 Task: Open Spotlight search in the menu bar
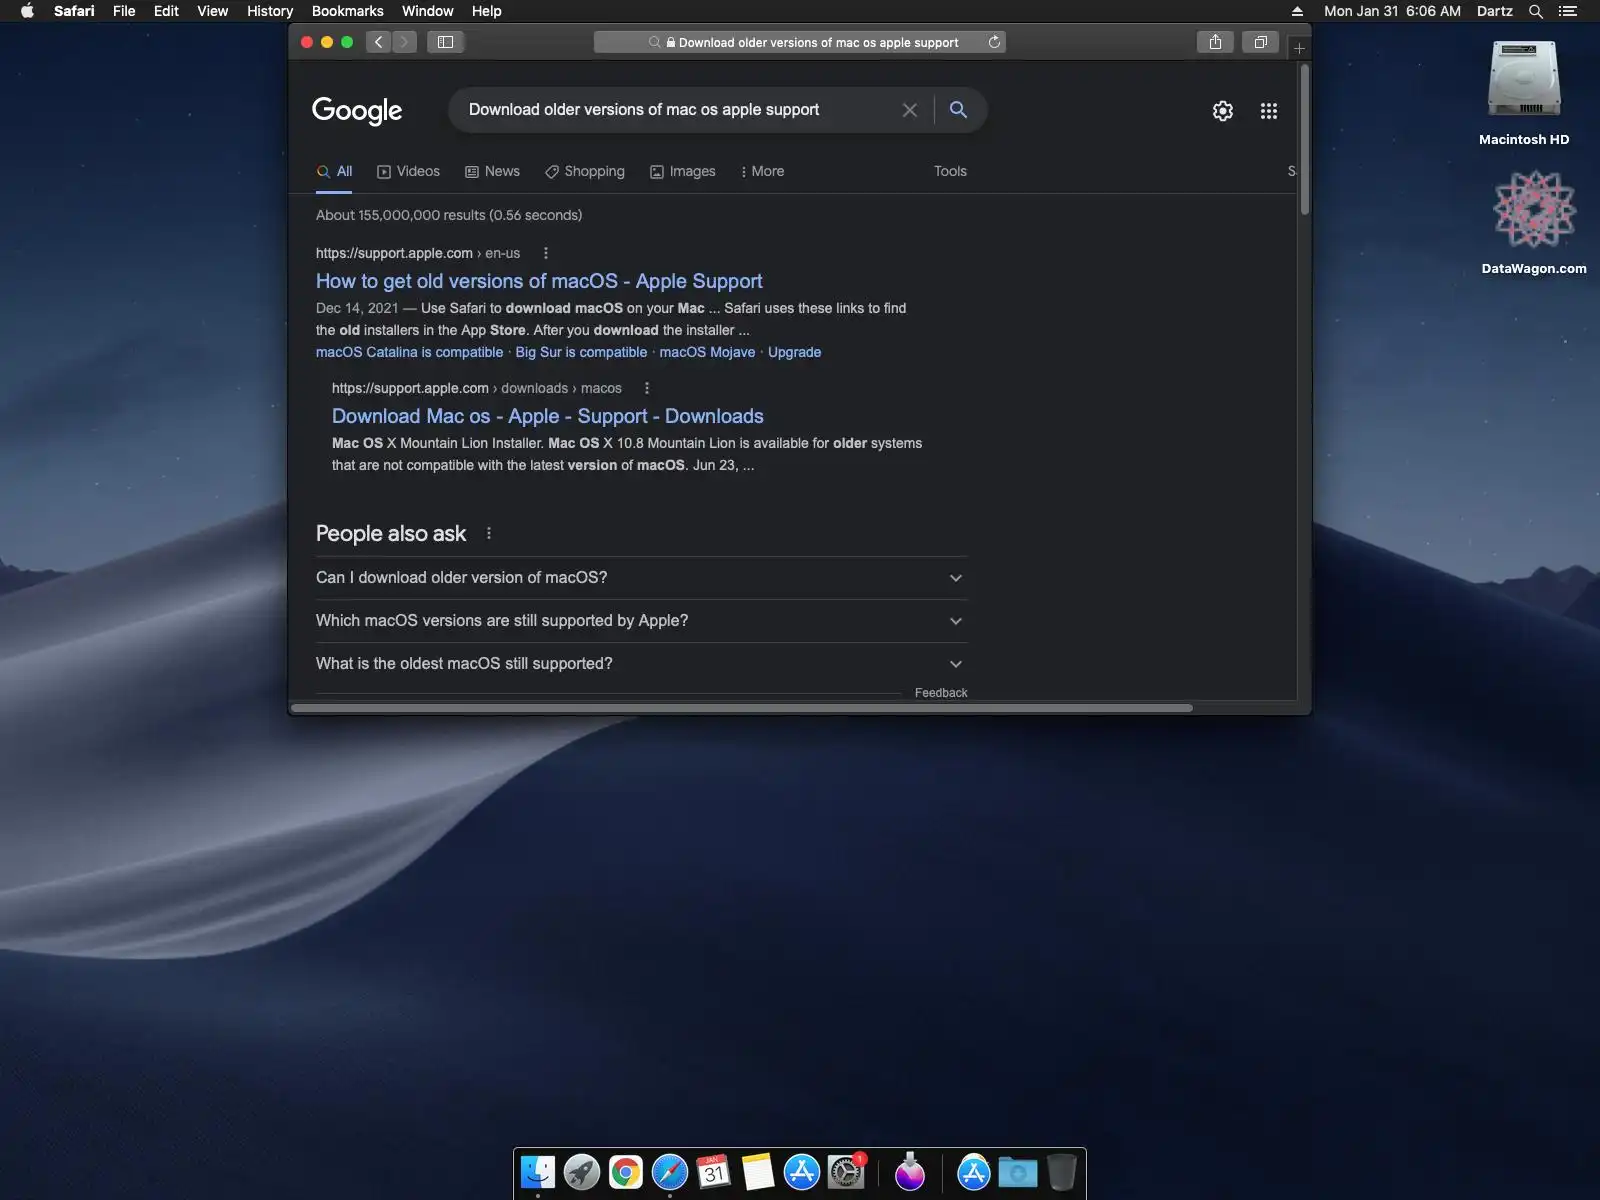1536,11
